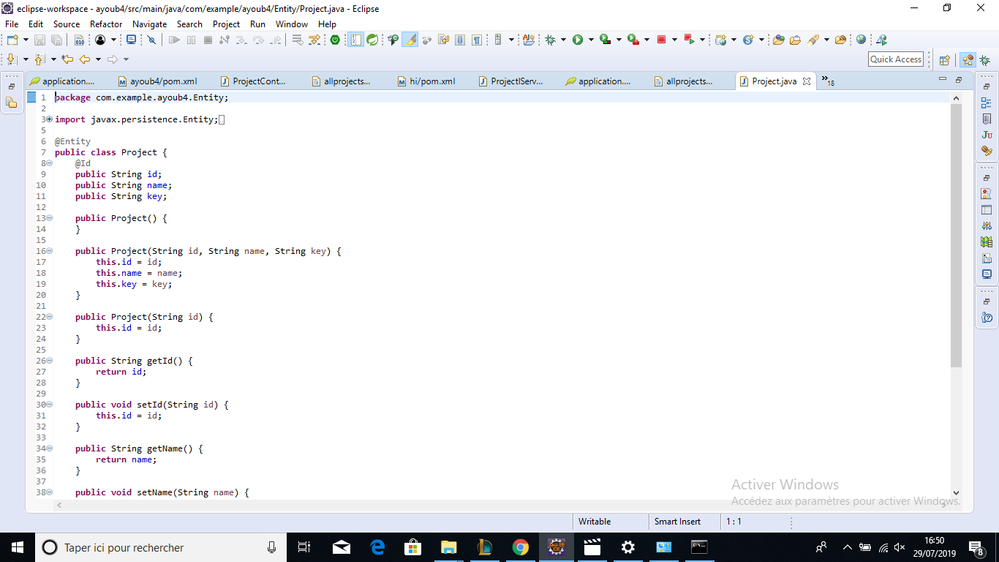The height and width of the screenshot is (562, 999).
Task: Click the Suspend debug icon
Action: pyautogui.click(x=191, y=40)
